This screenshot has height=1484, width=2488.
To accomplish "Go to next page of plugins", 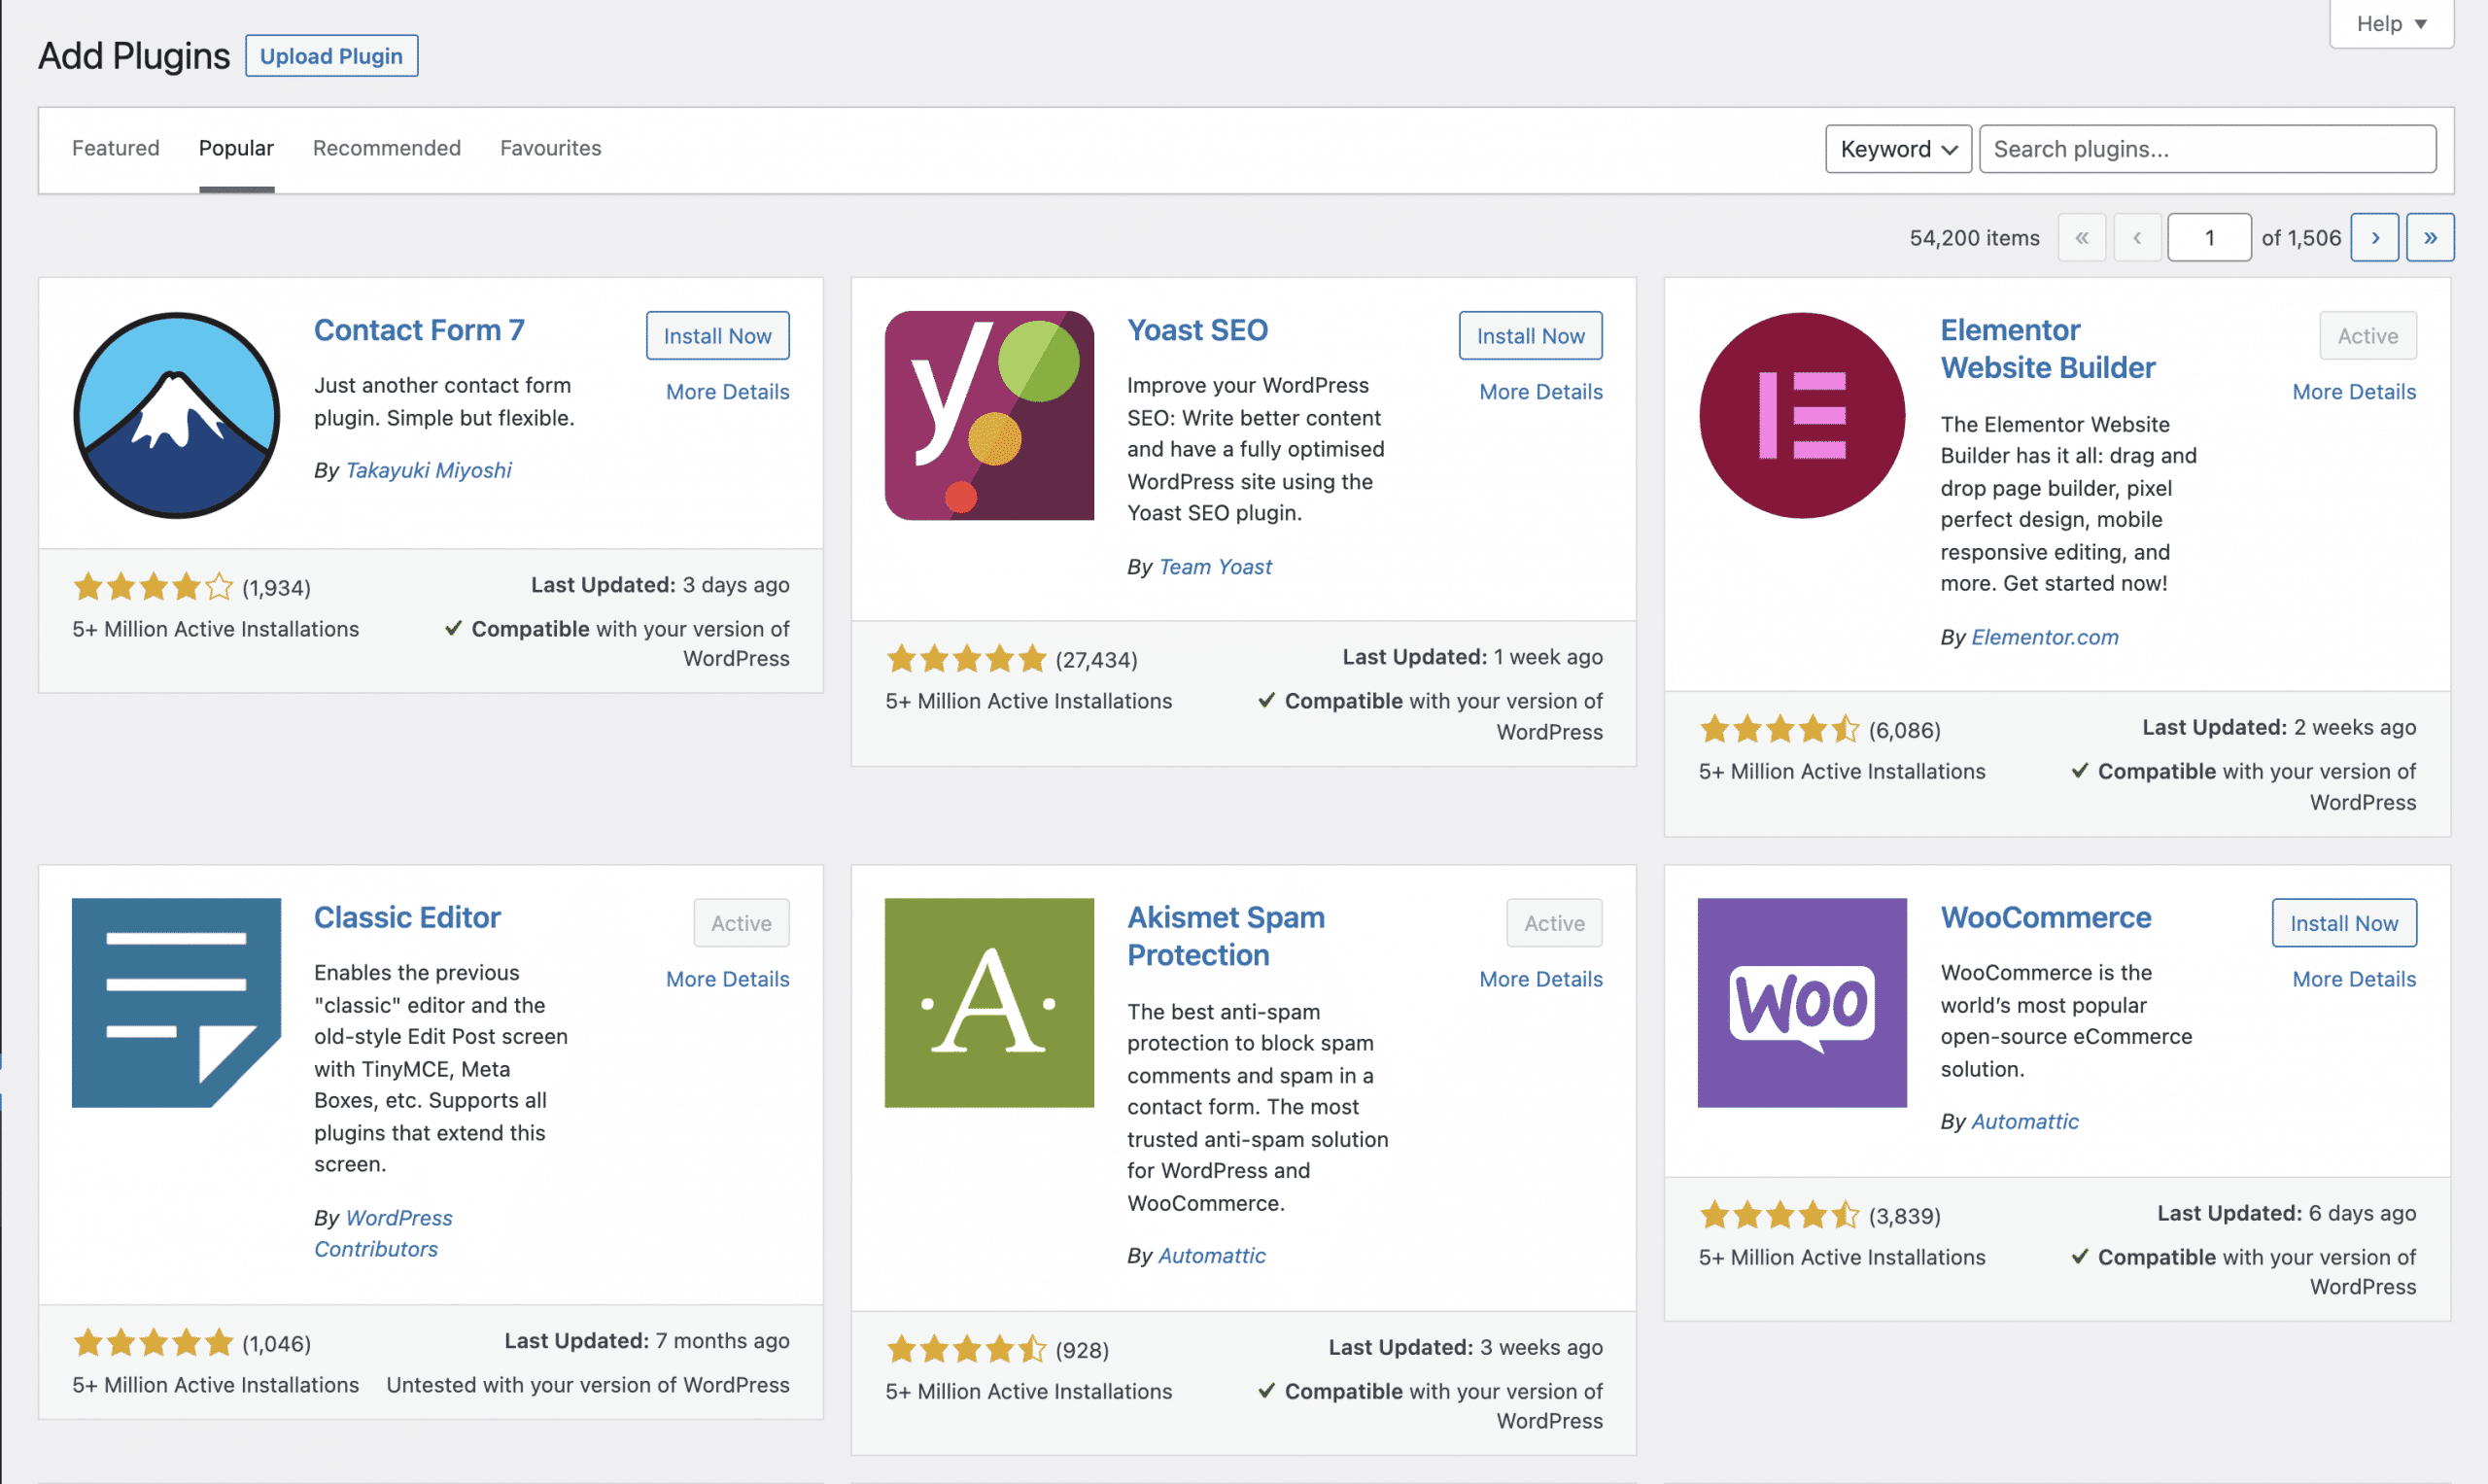I will pyautogui.click(x=2374, y=237).
